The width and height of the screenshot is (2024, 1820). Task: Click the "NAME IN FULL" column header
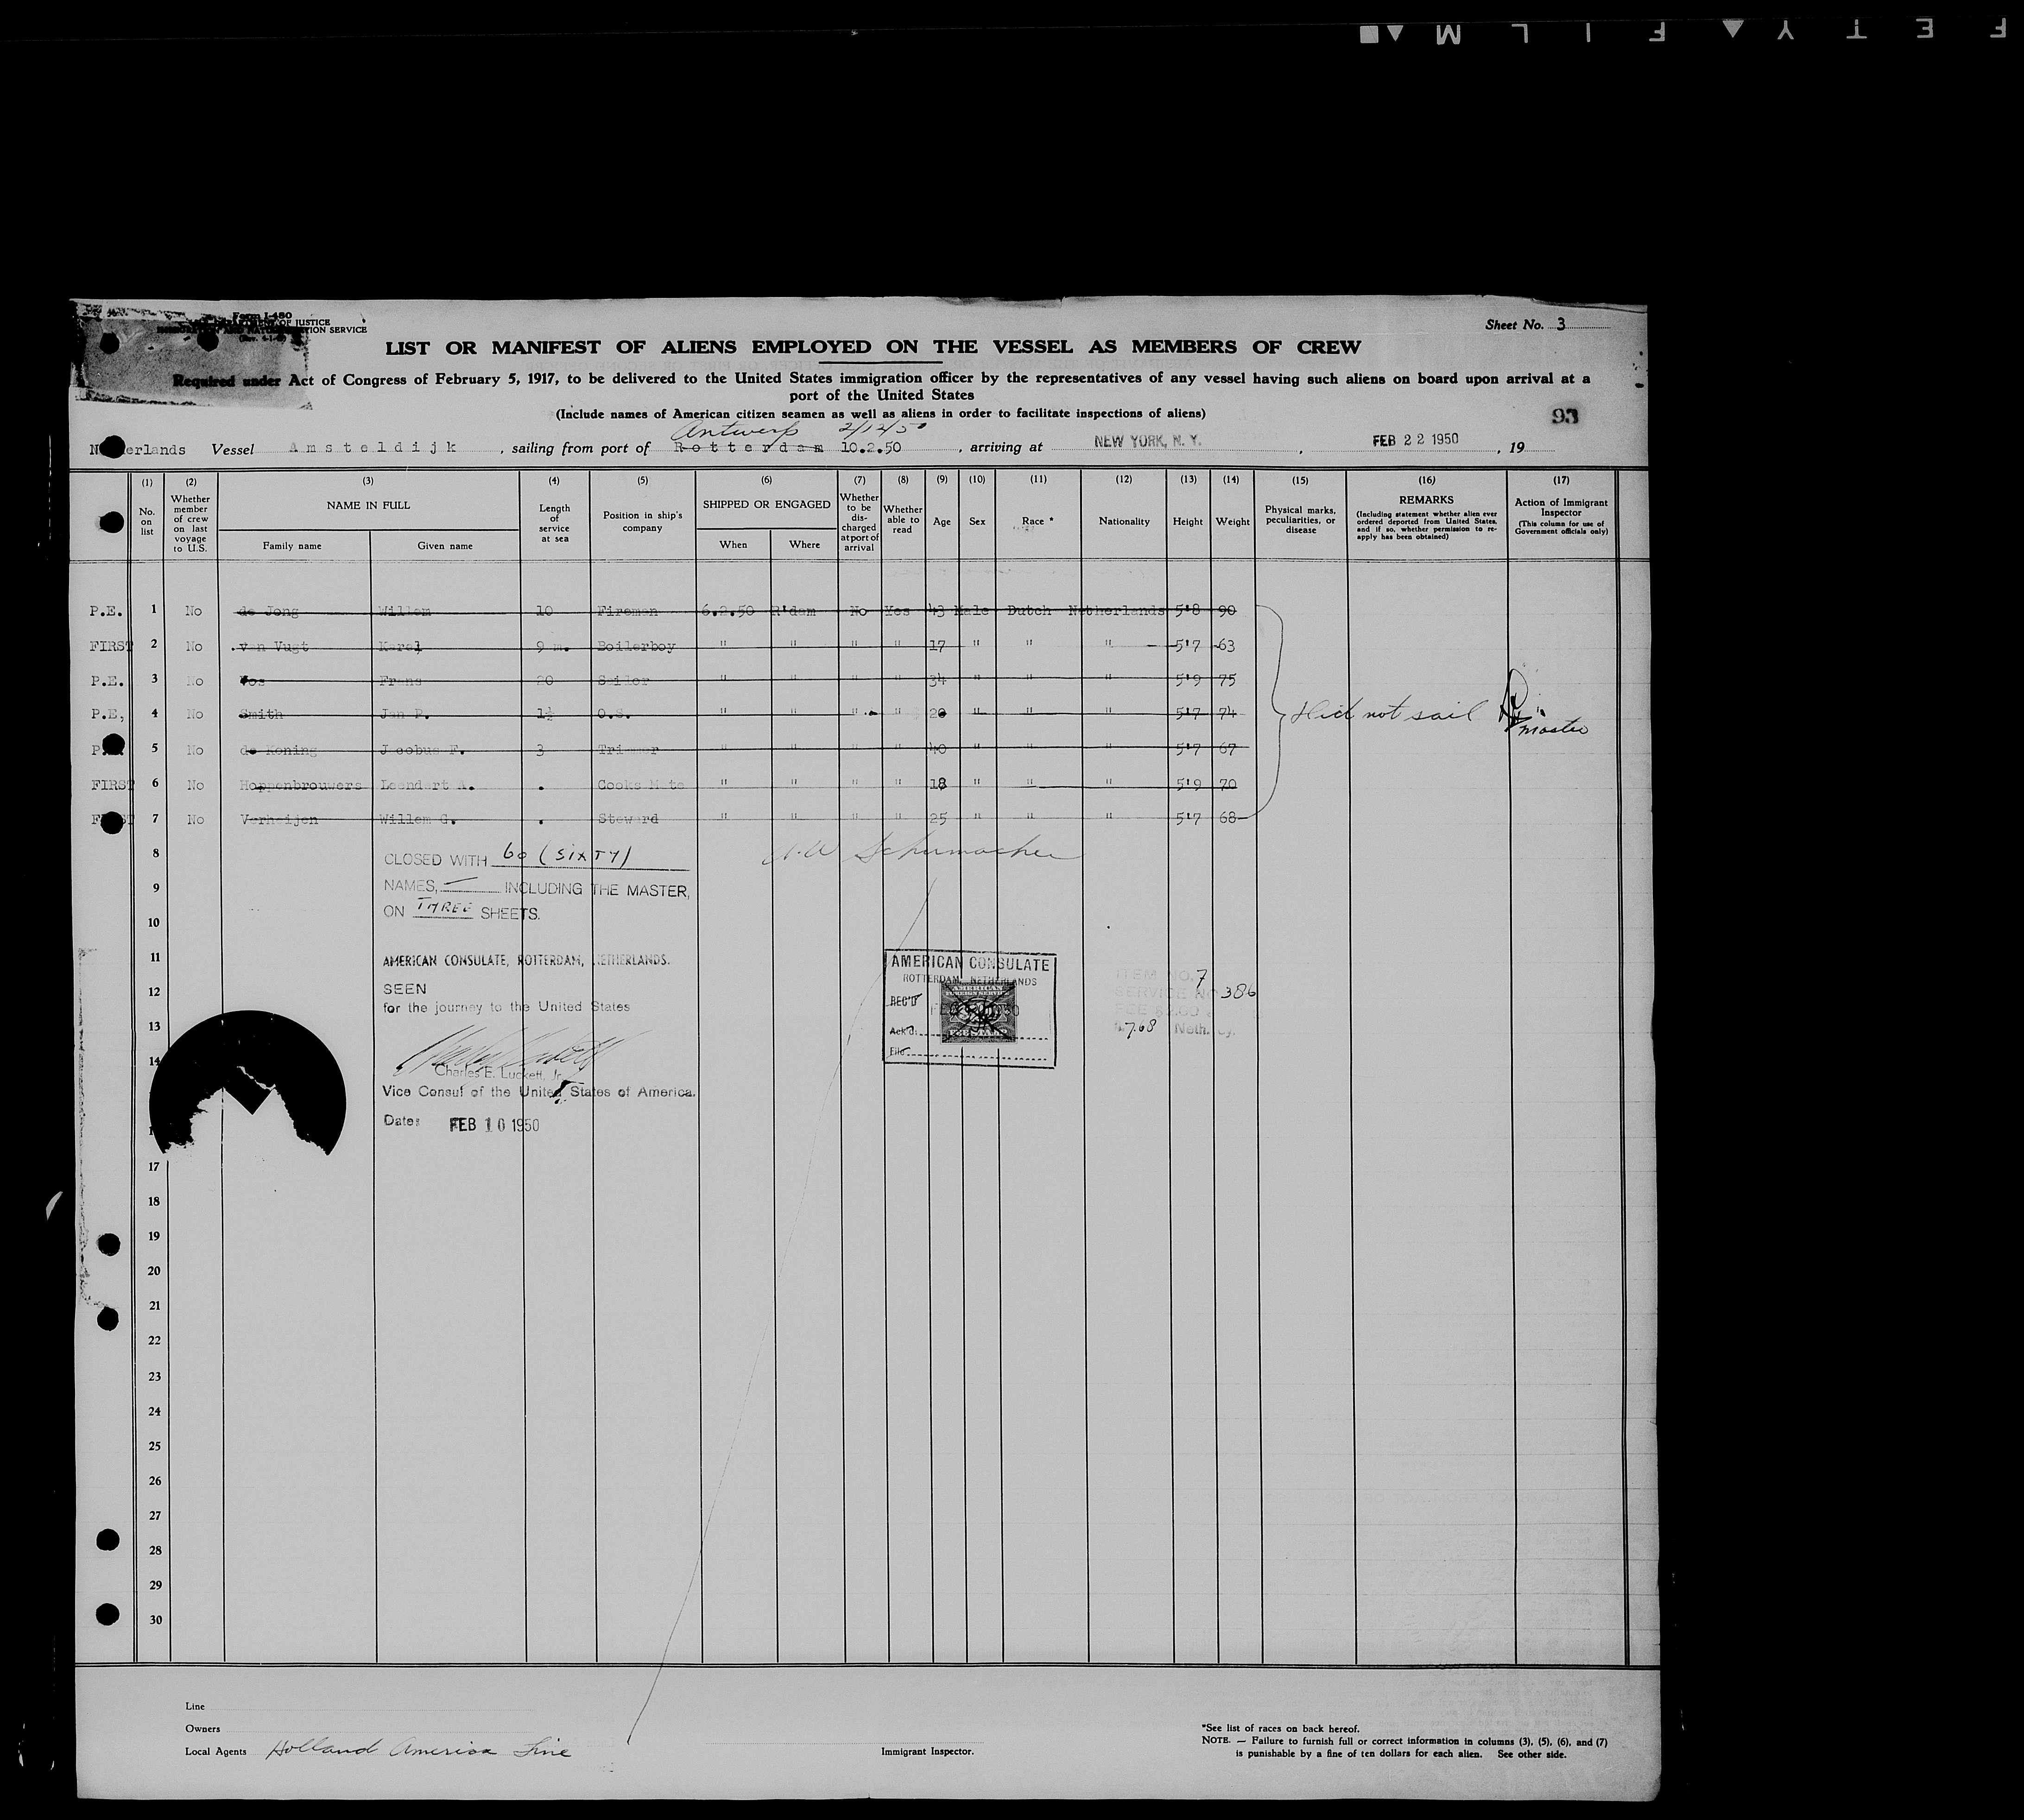[x=368, y=505]
